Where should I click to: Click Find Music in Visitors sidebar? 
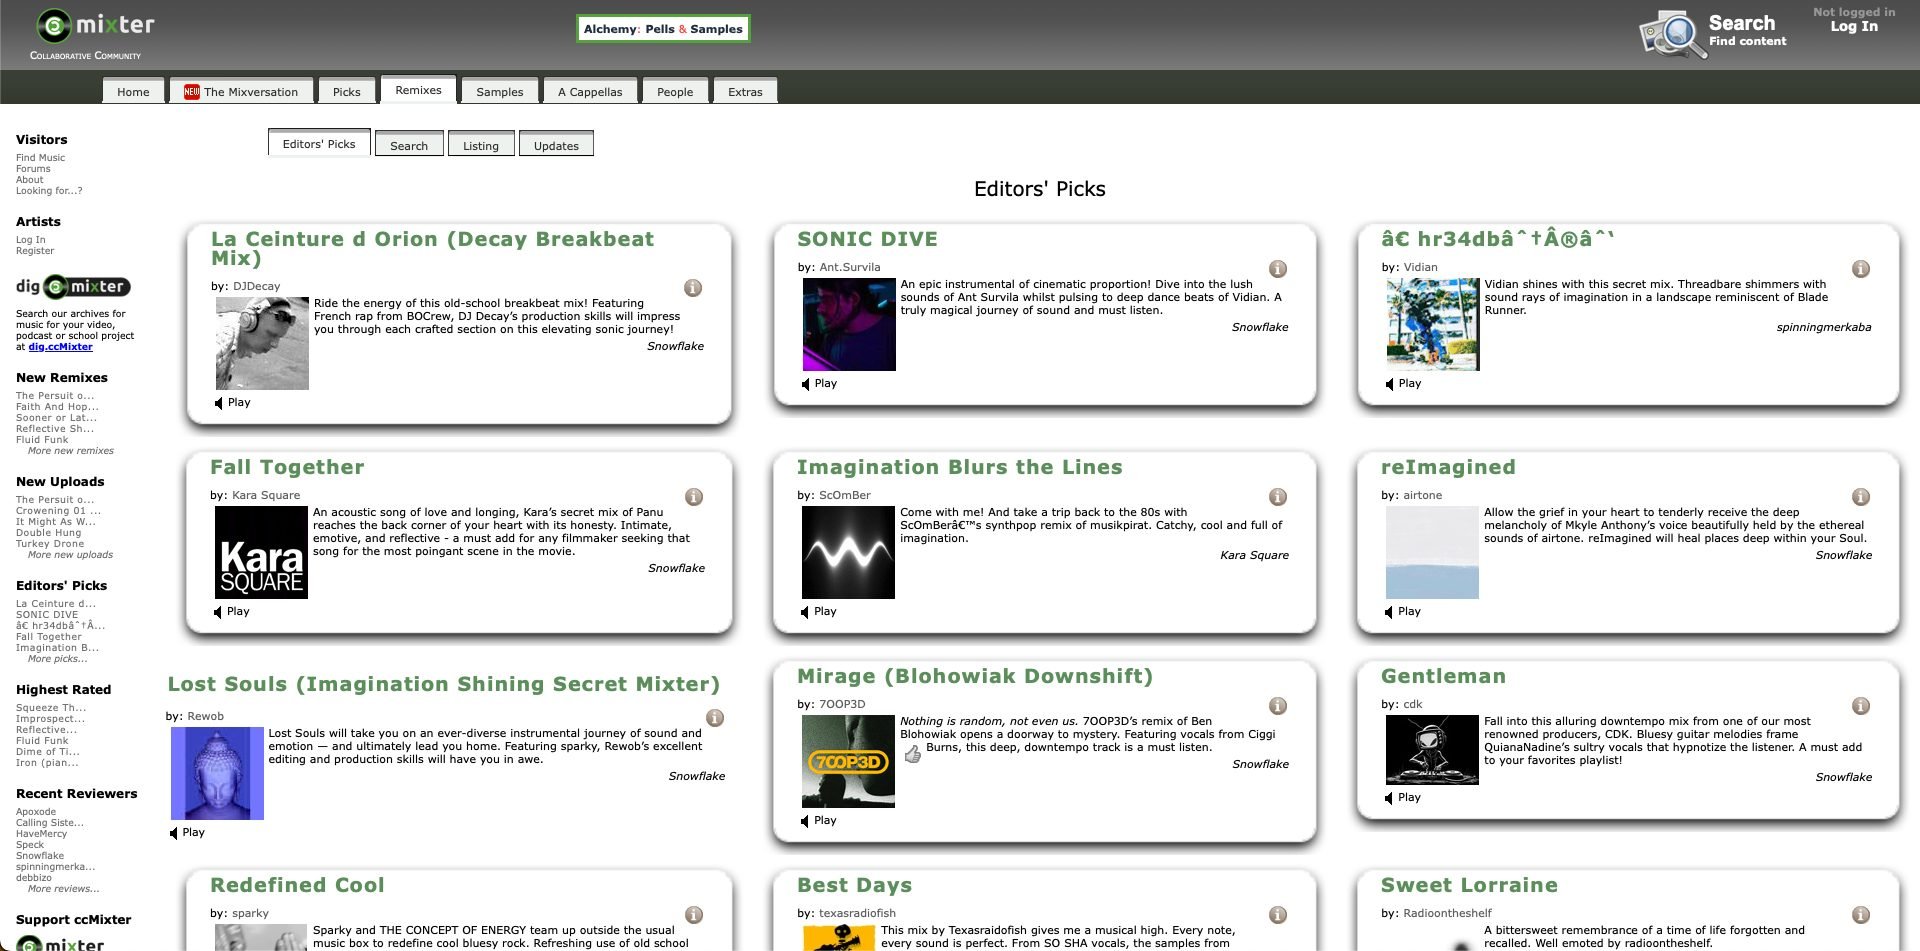click(x=40, y=158)
